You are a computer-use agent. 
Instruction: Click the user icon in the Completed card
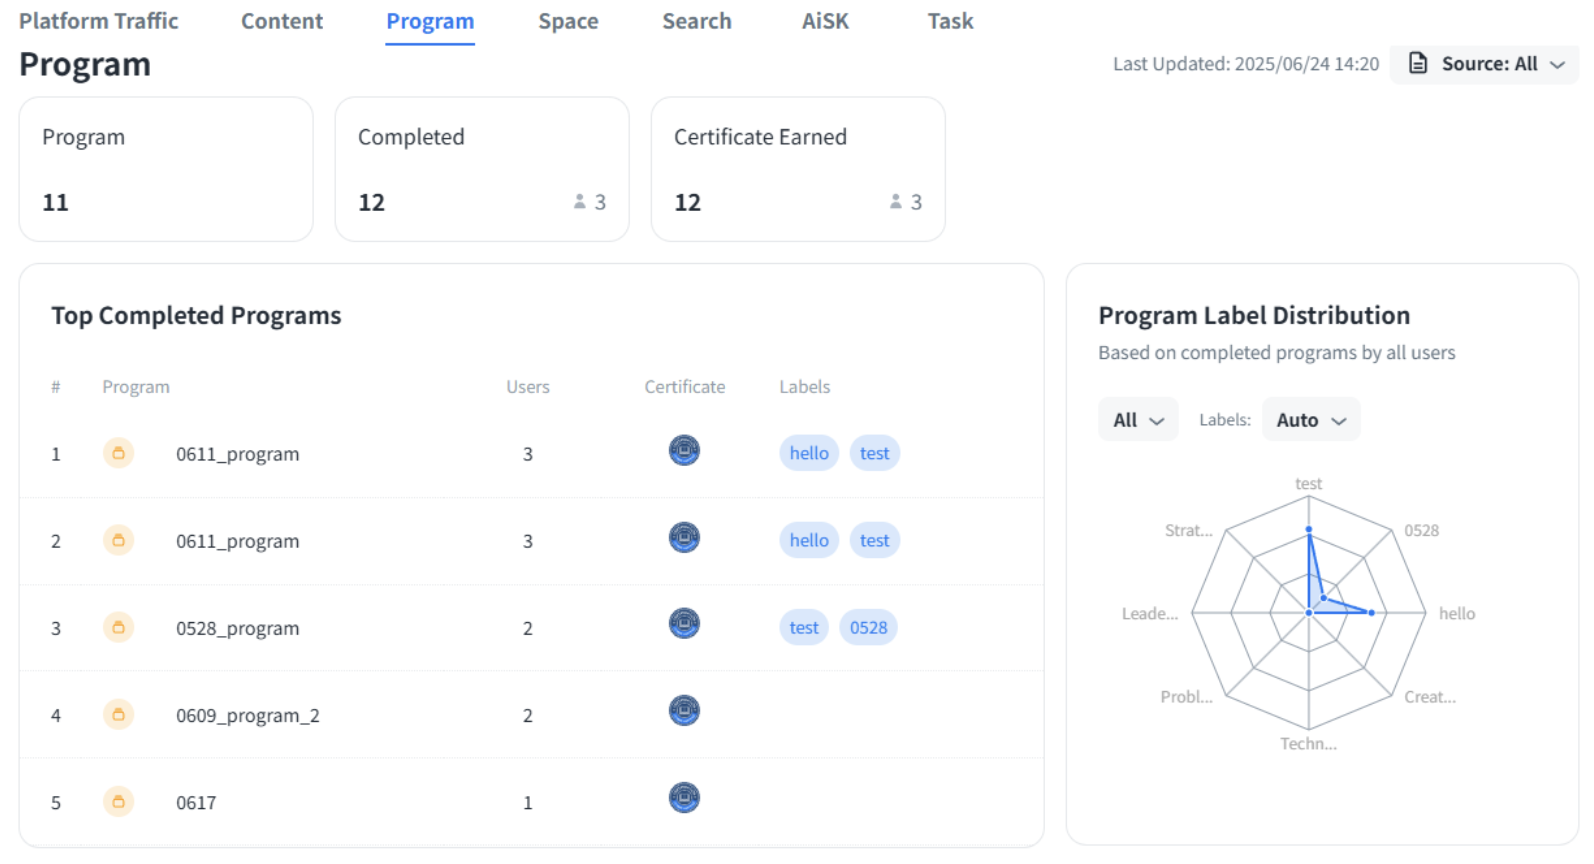pos(580,202)
